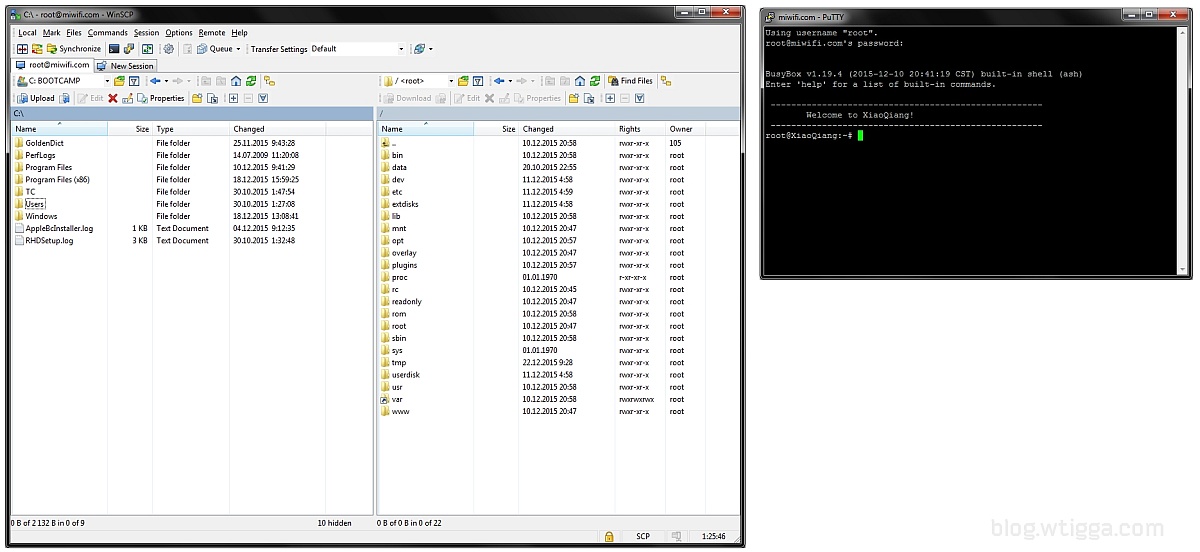Sort local panel by Name column header
Viewport: 1200px width, 552px height.
coord(59,129)
